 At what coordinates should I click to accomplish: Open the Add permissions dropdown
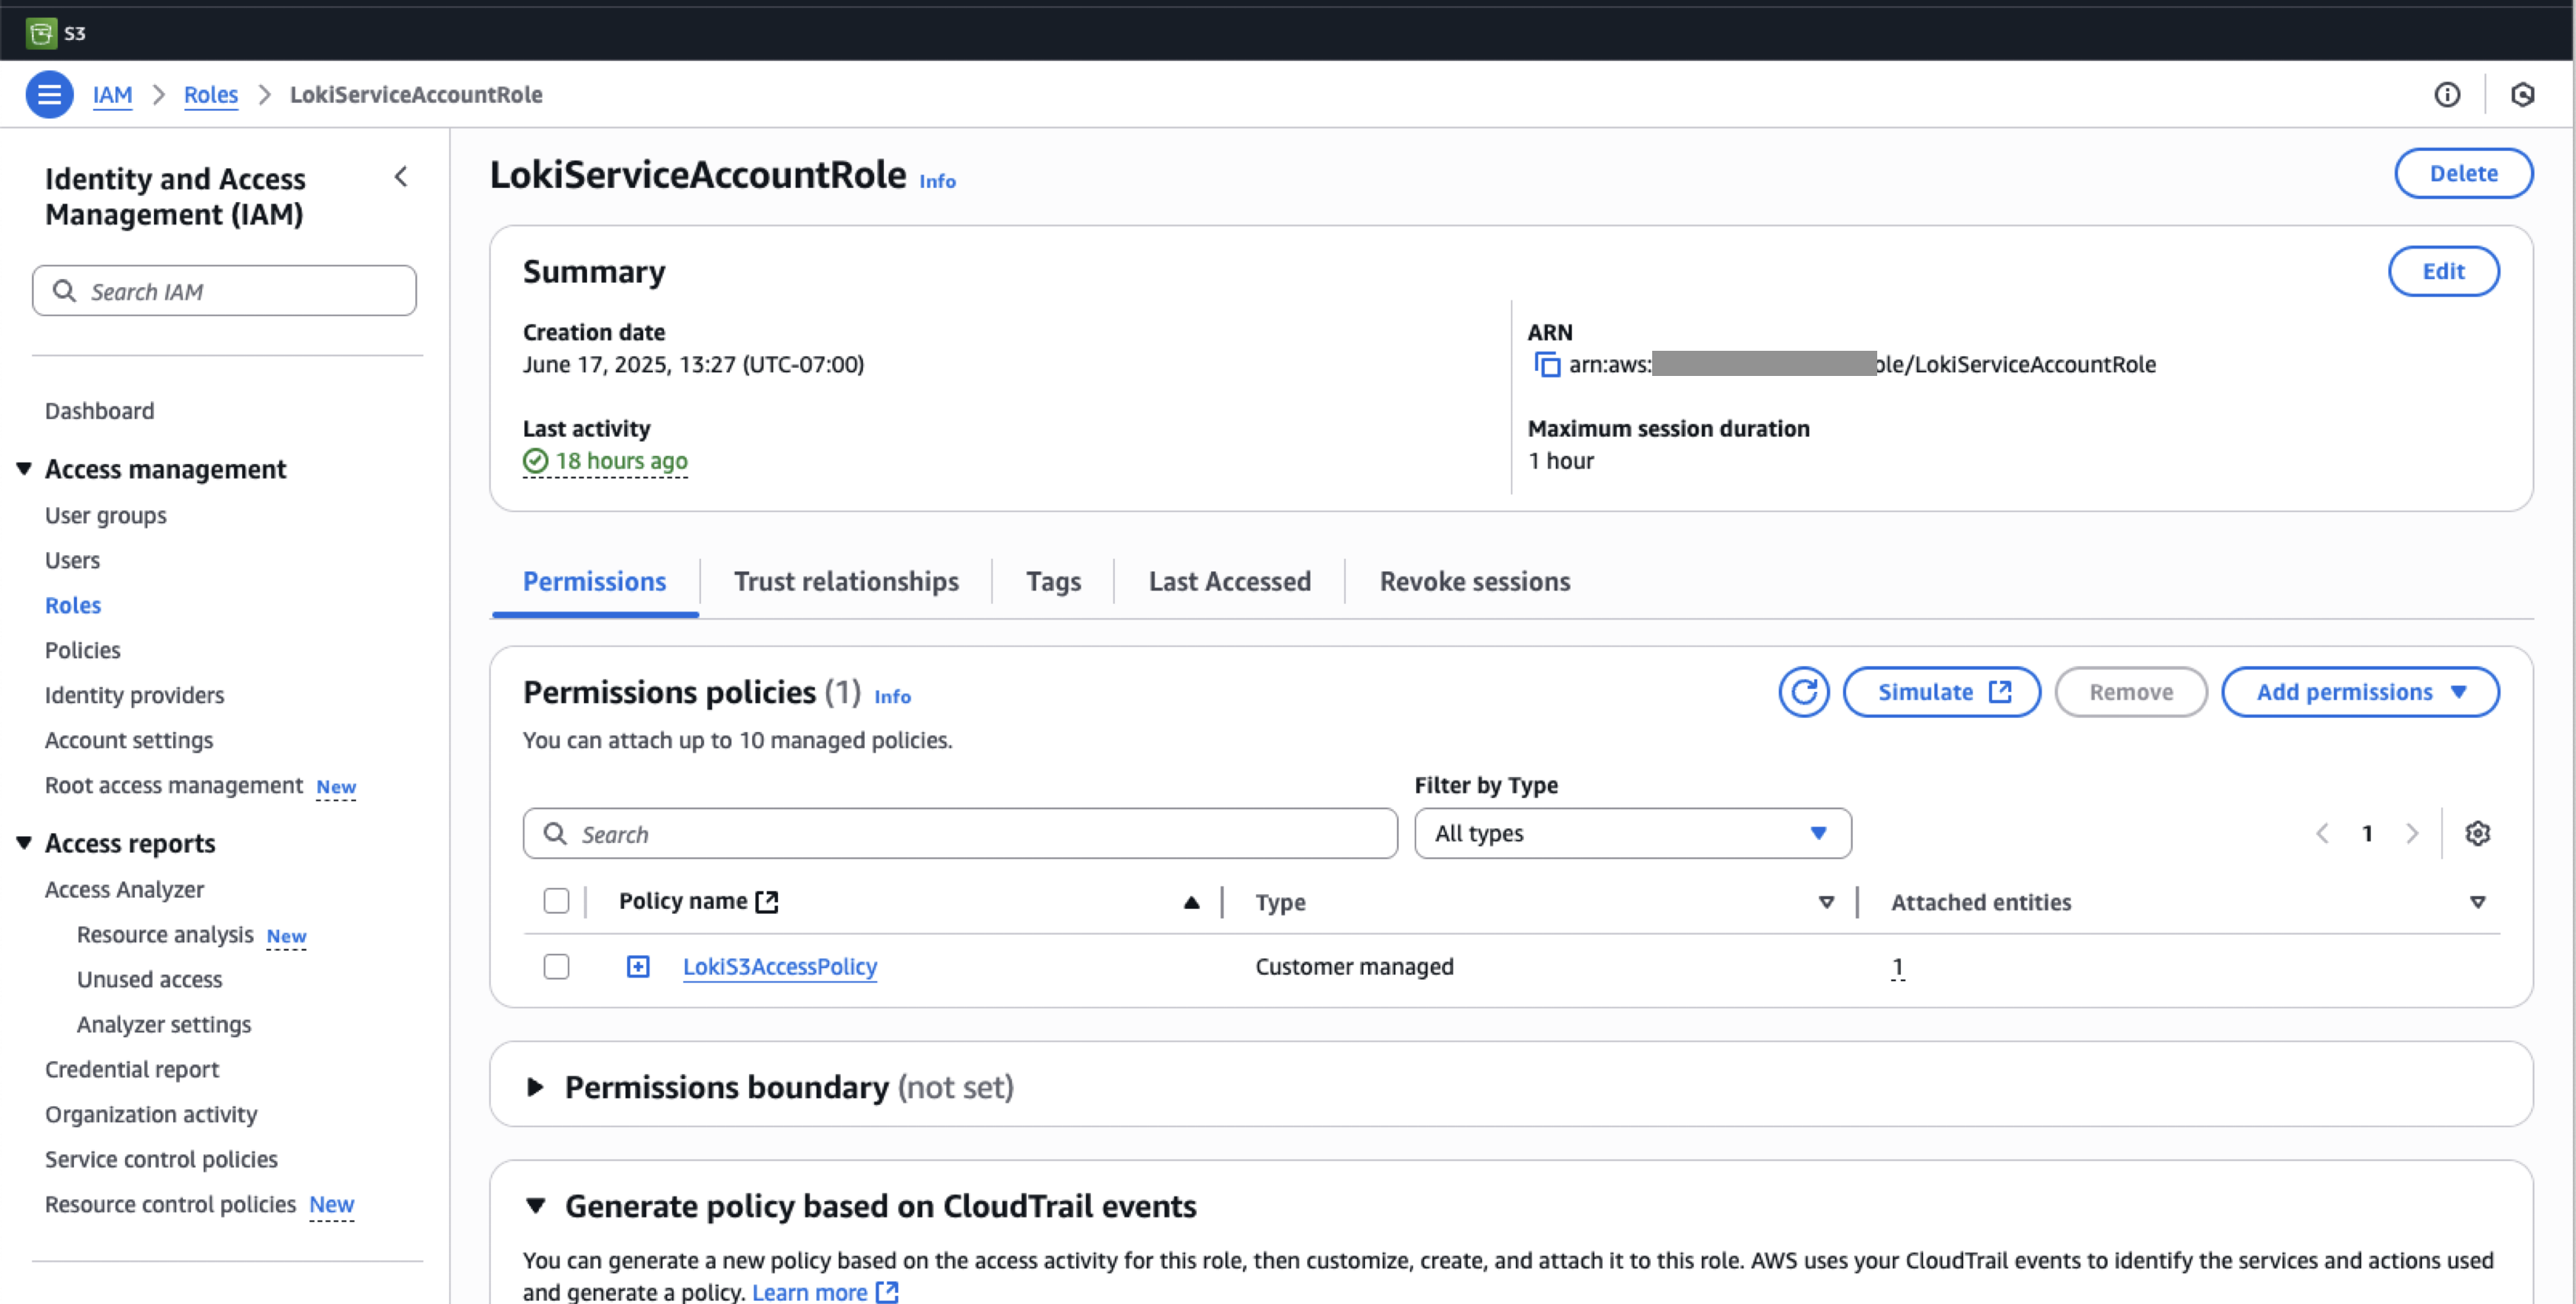coord(2360,692)
